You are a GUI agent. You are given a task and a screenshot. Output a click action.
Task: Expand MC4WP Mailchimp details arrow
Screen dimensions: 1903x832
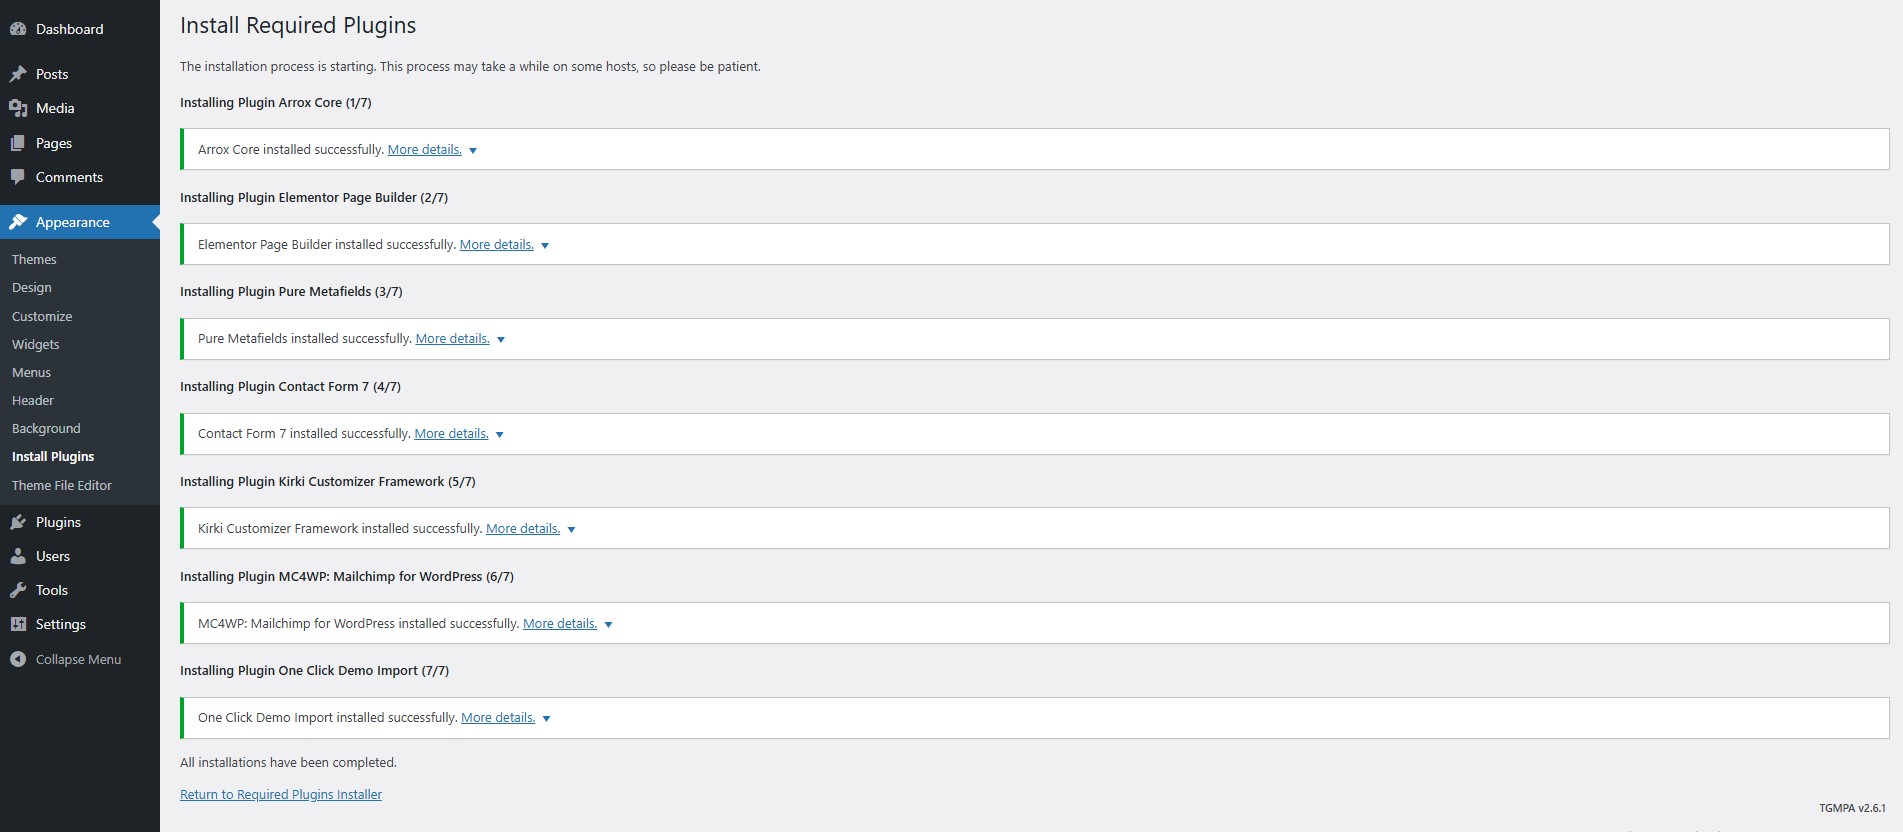608,625
